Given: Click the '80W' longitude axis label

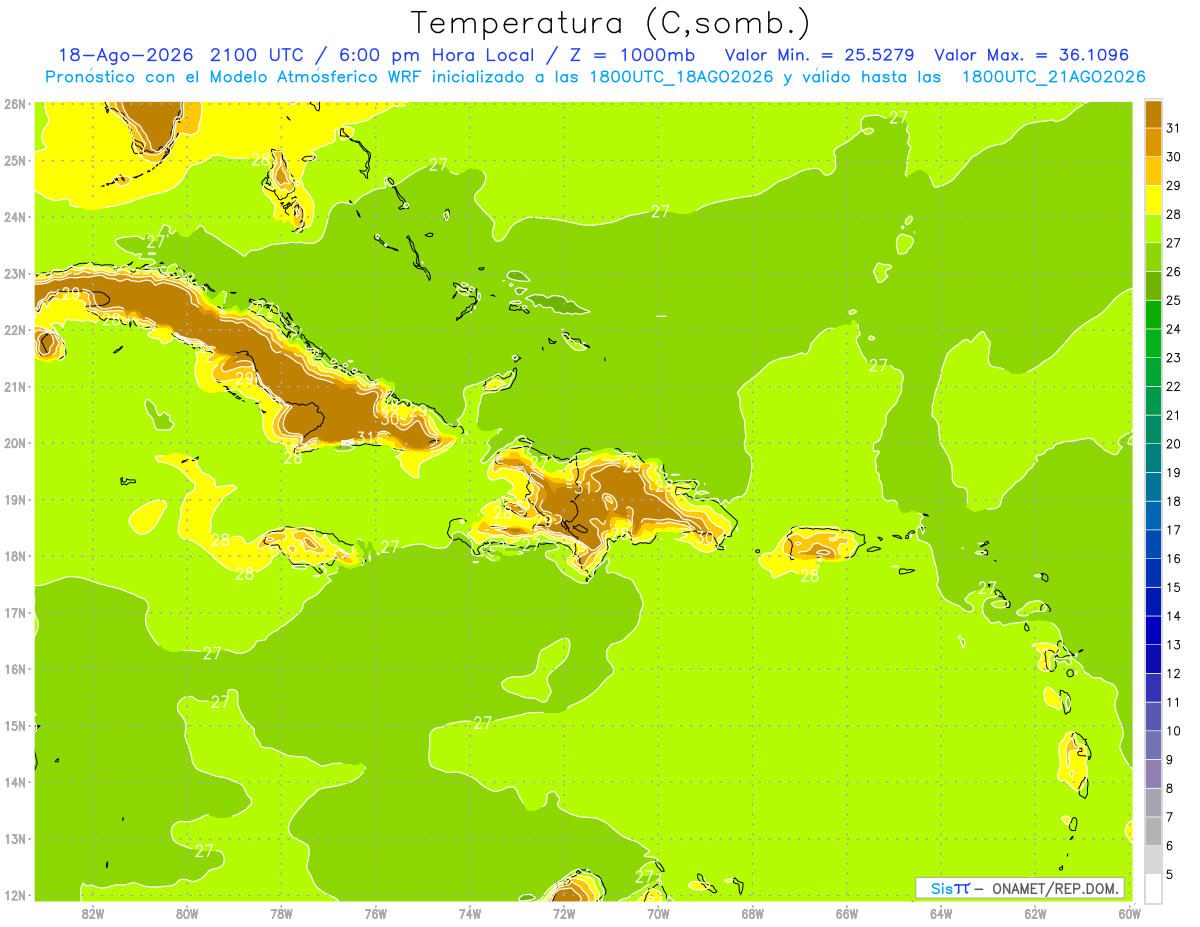Looking at the screenshot, I should (187, 914).
